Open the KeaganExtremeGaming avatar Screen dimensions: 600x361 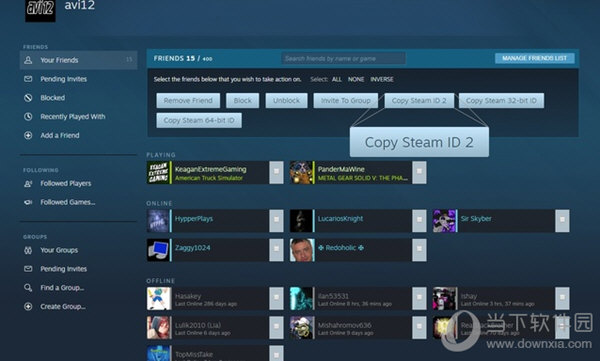click(158, 172)
